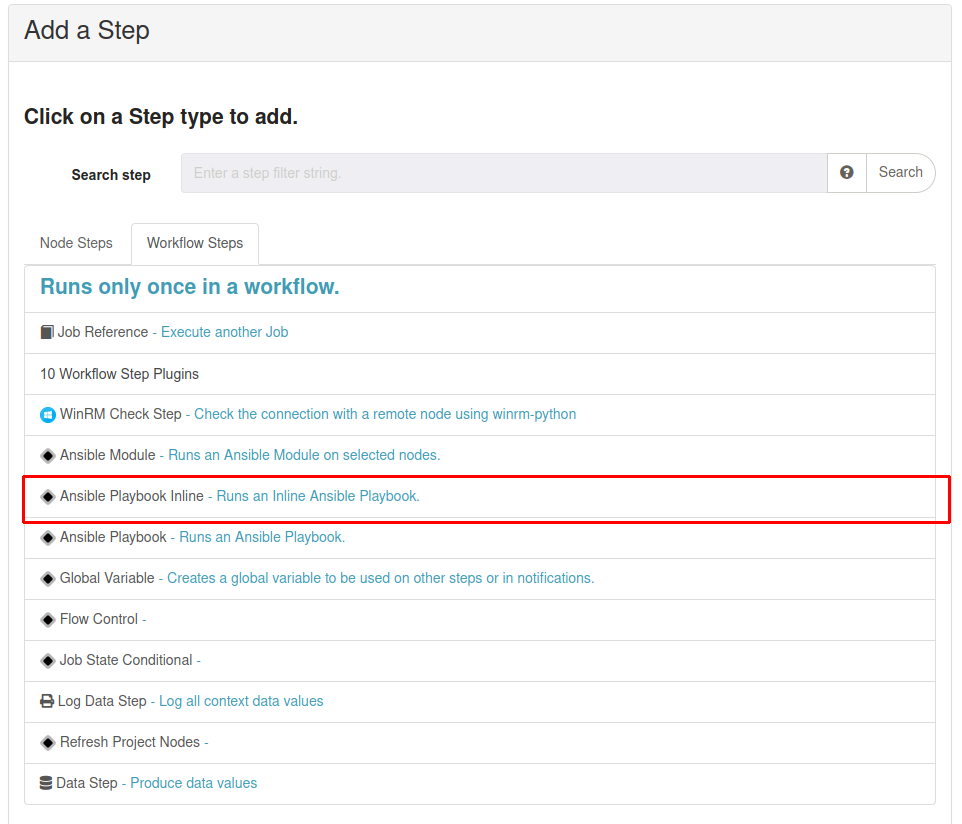Click the Search button
Screen dimensions: 962x824
pyautogui.click(x=900, y=173)
